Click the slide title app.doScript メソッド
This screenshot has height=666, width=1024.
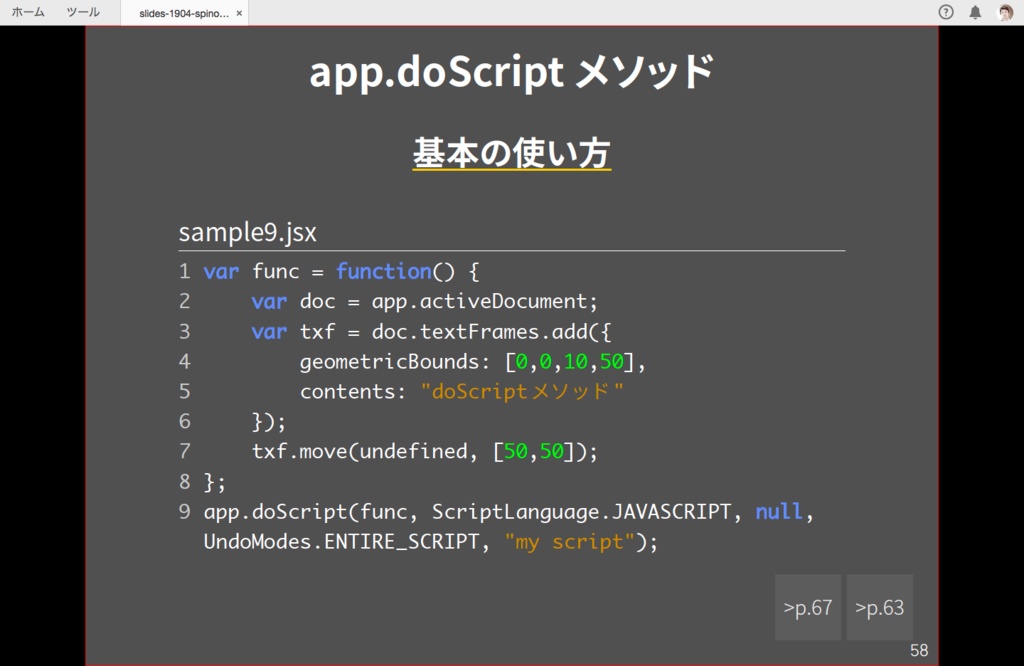pyautogui.click(x=512, y=72)
